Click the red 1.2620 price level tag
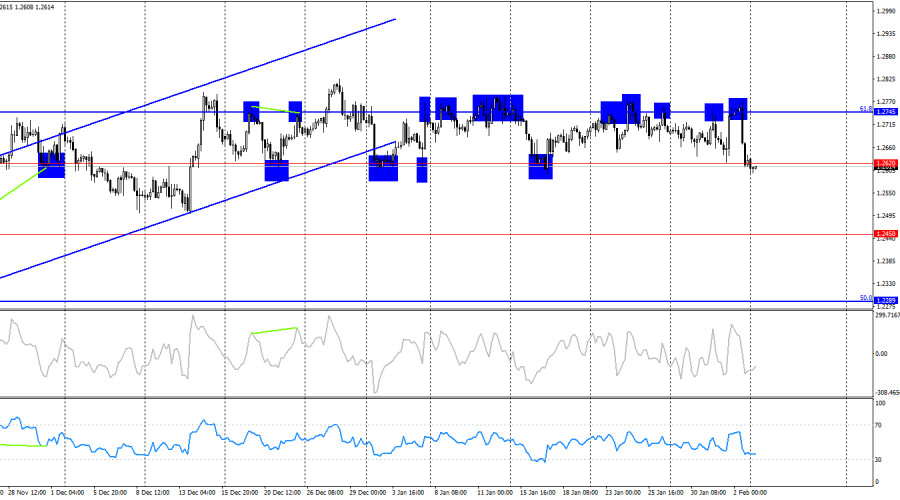This screenshot has height=500, width=900. (885, 164)
